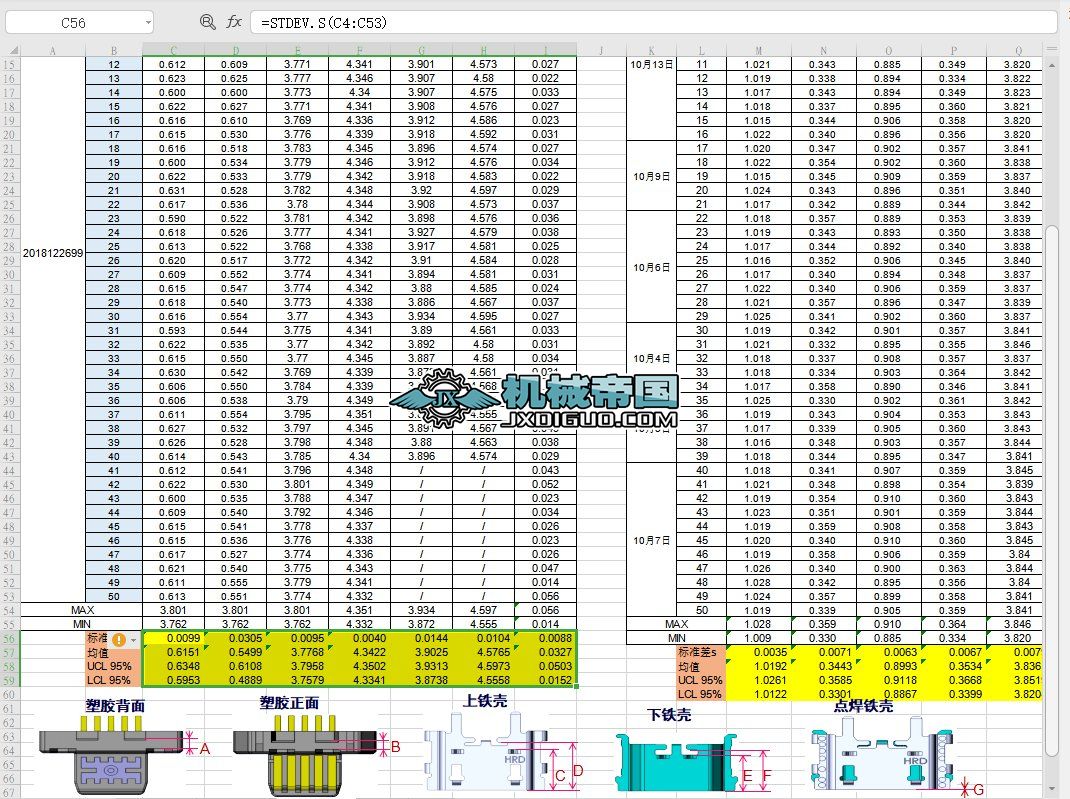Select the cell with value 0.6151
This screenshot has width=1070, height=799.
(x=173, y=652)
